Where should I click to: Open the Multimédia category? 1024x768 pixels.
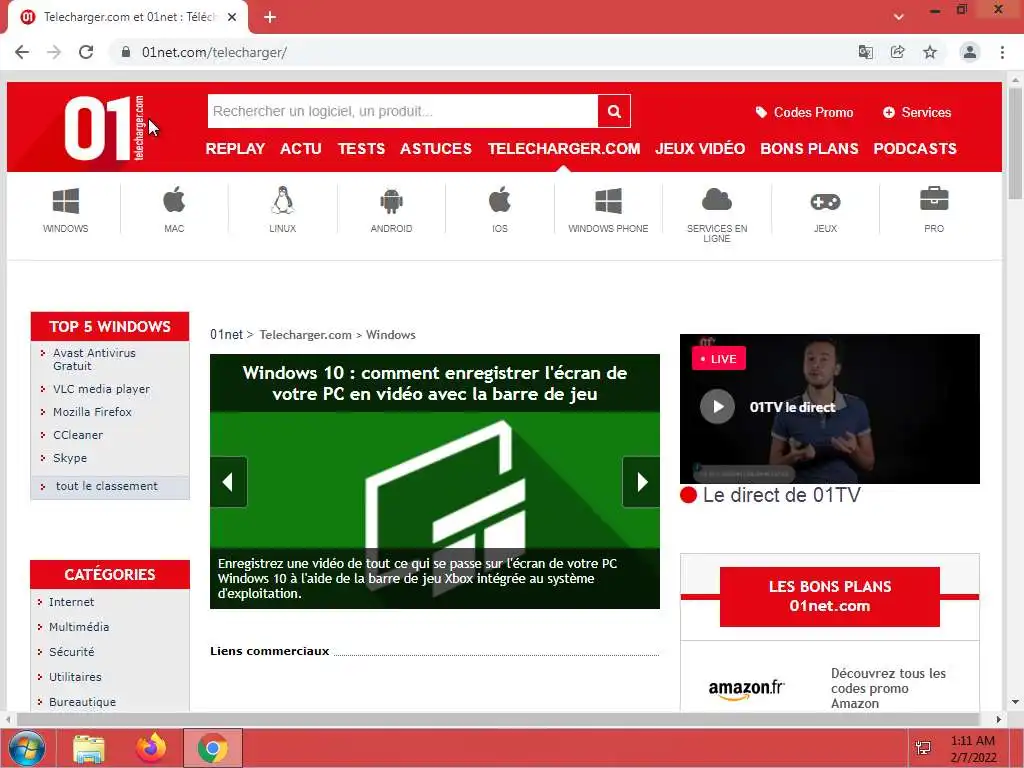[x=79, y=627]
